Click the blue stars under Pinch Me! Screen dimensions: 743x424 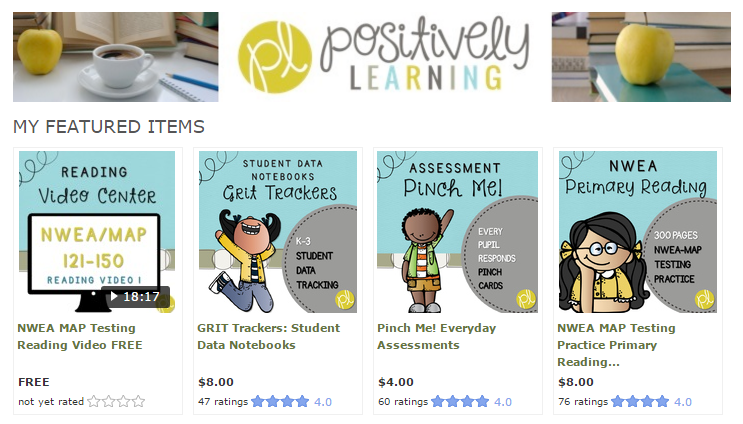460,402
